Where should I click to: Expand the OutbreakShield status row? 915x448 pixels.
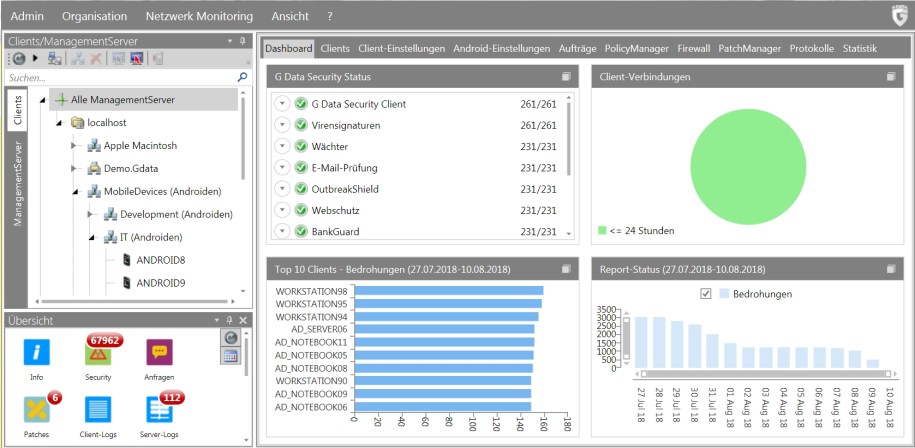point(282,189)
